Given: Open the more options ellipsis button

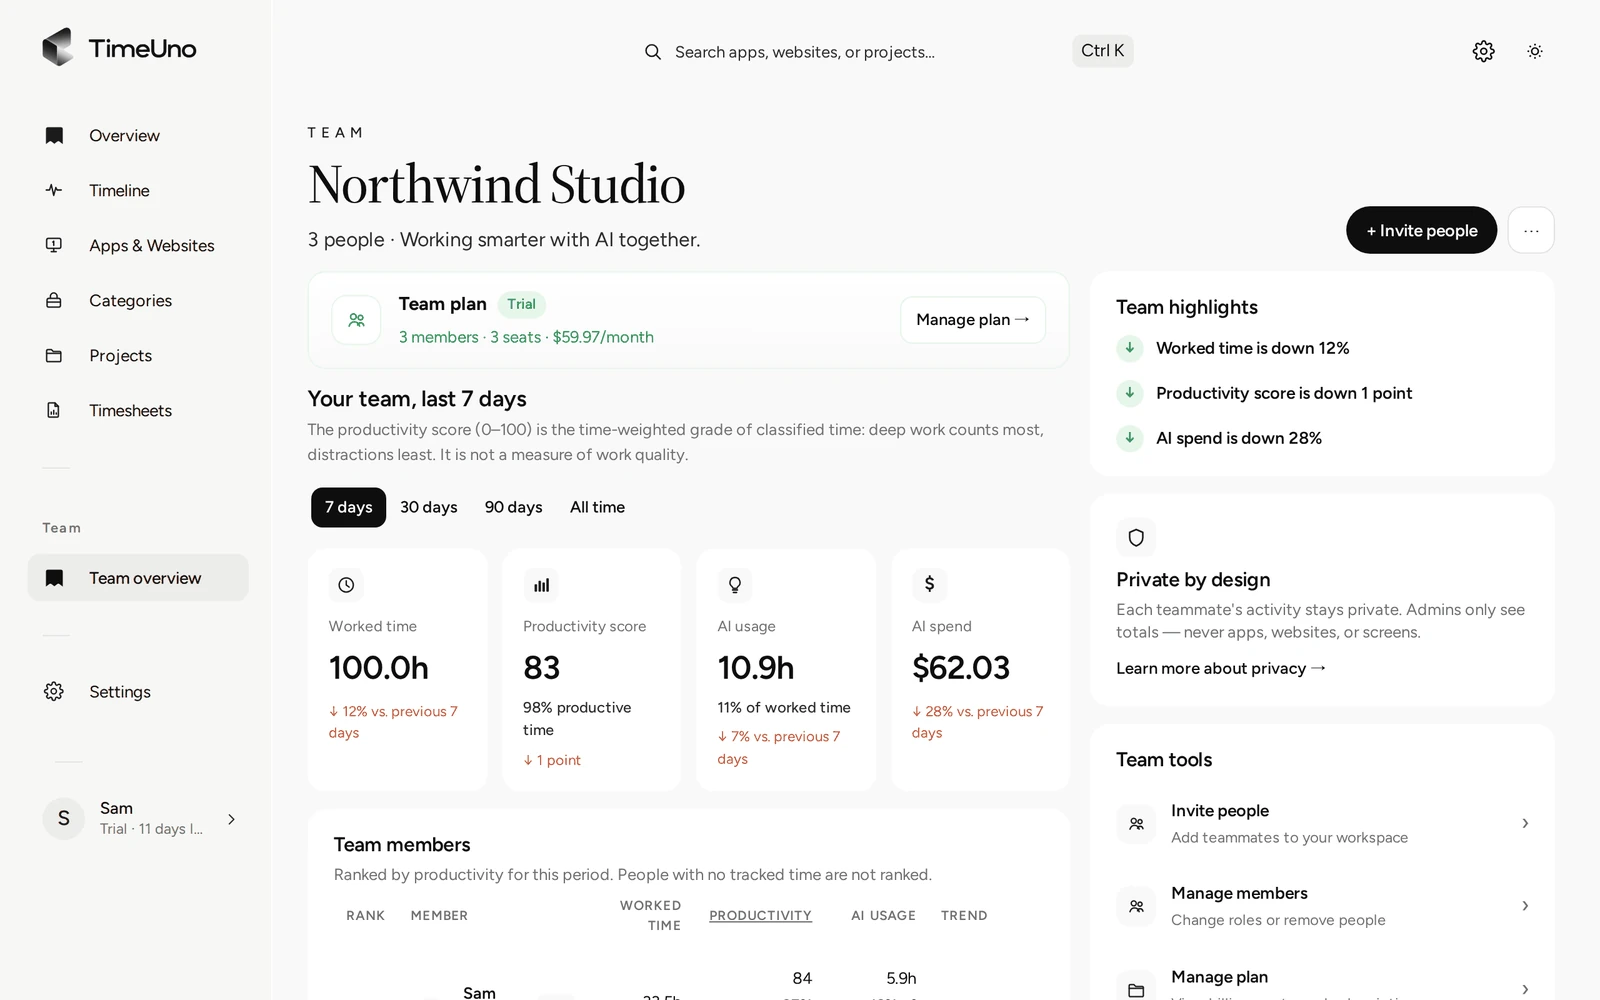Looking at the screenshot, I should (1531, 230).
